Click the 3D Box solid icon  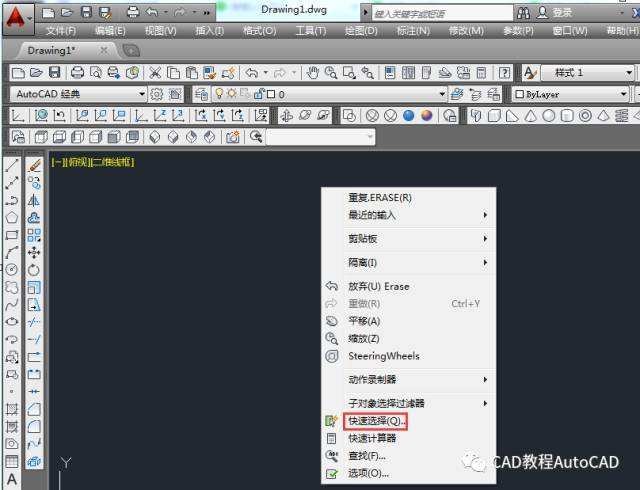[494, 116]
